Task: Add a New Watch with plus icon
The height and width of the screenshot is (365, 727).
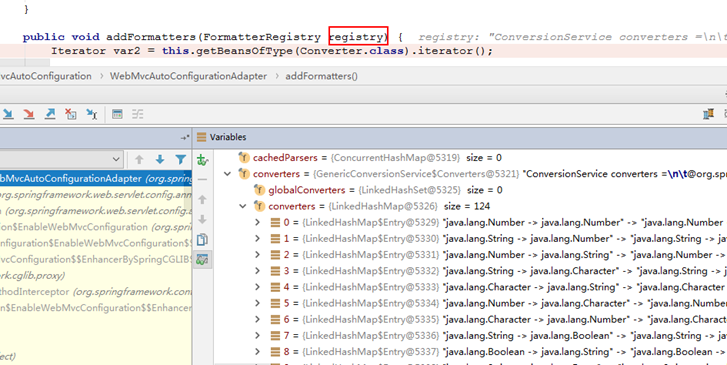Action: click(x=202, y=160)
